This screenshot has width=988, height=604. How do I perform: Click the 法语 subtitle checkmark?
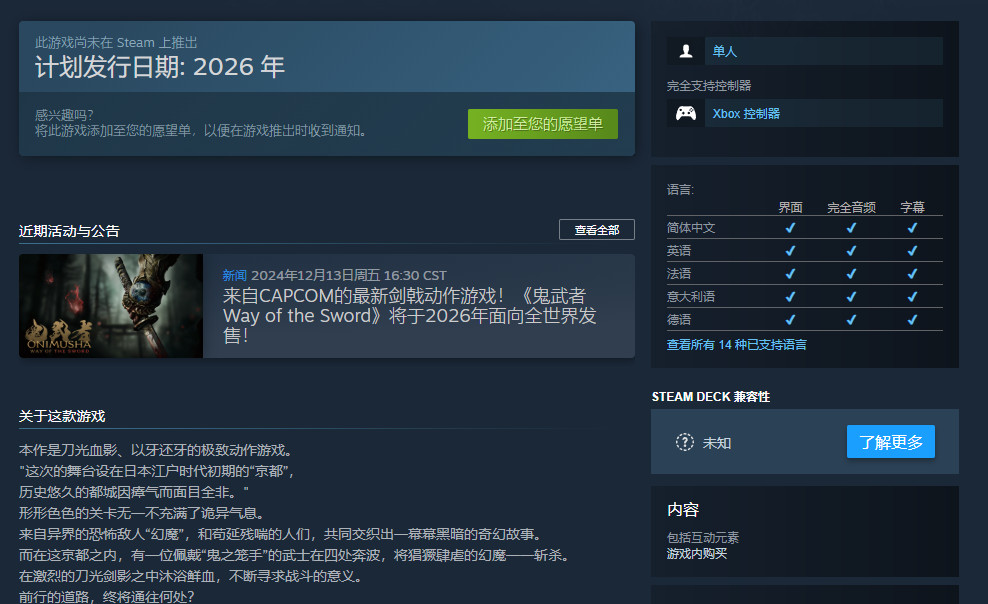(912, 273)
